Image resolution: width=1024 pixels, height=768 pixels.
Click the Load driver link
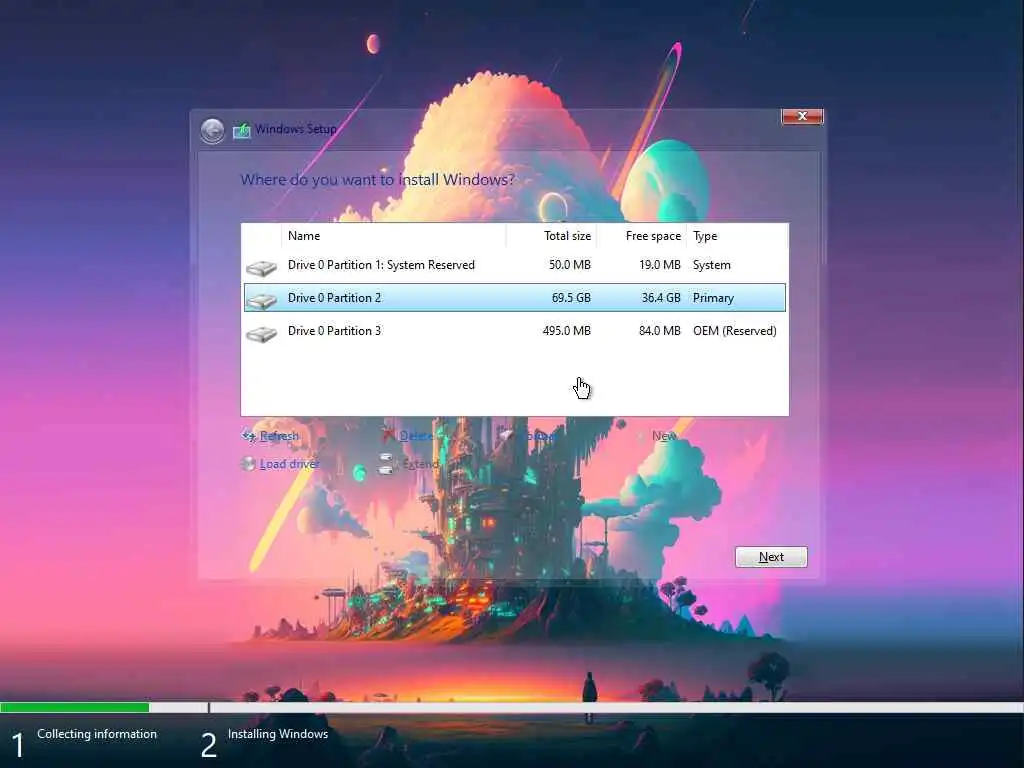pyautogui.click(x=289, y=464)
